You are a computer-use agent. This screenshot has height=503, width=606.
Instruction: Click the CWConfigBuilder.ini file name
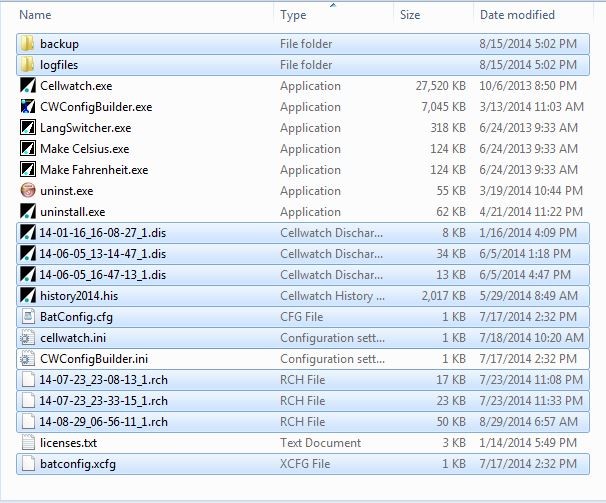(x=93, y=359)
